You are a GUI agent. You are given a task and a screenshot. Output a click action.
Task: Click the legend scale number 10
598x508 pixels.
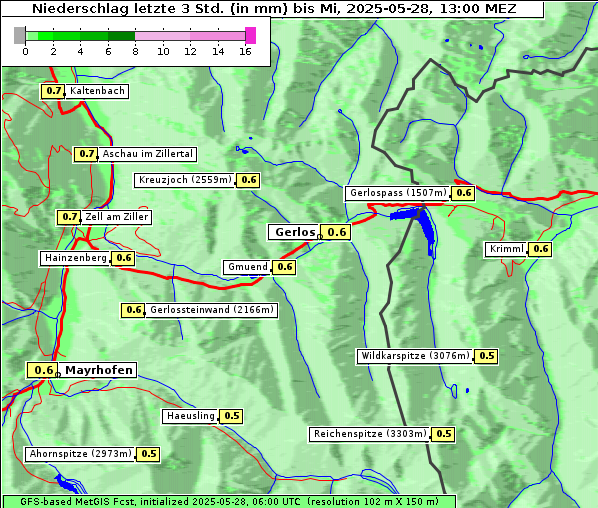[163, 51]
